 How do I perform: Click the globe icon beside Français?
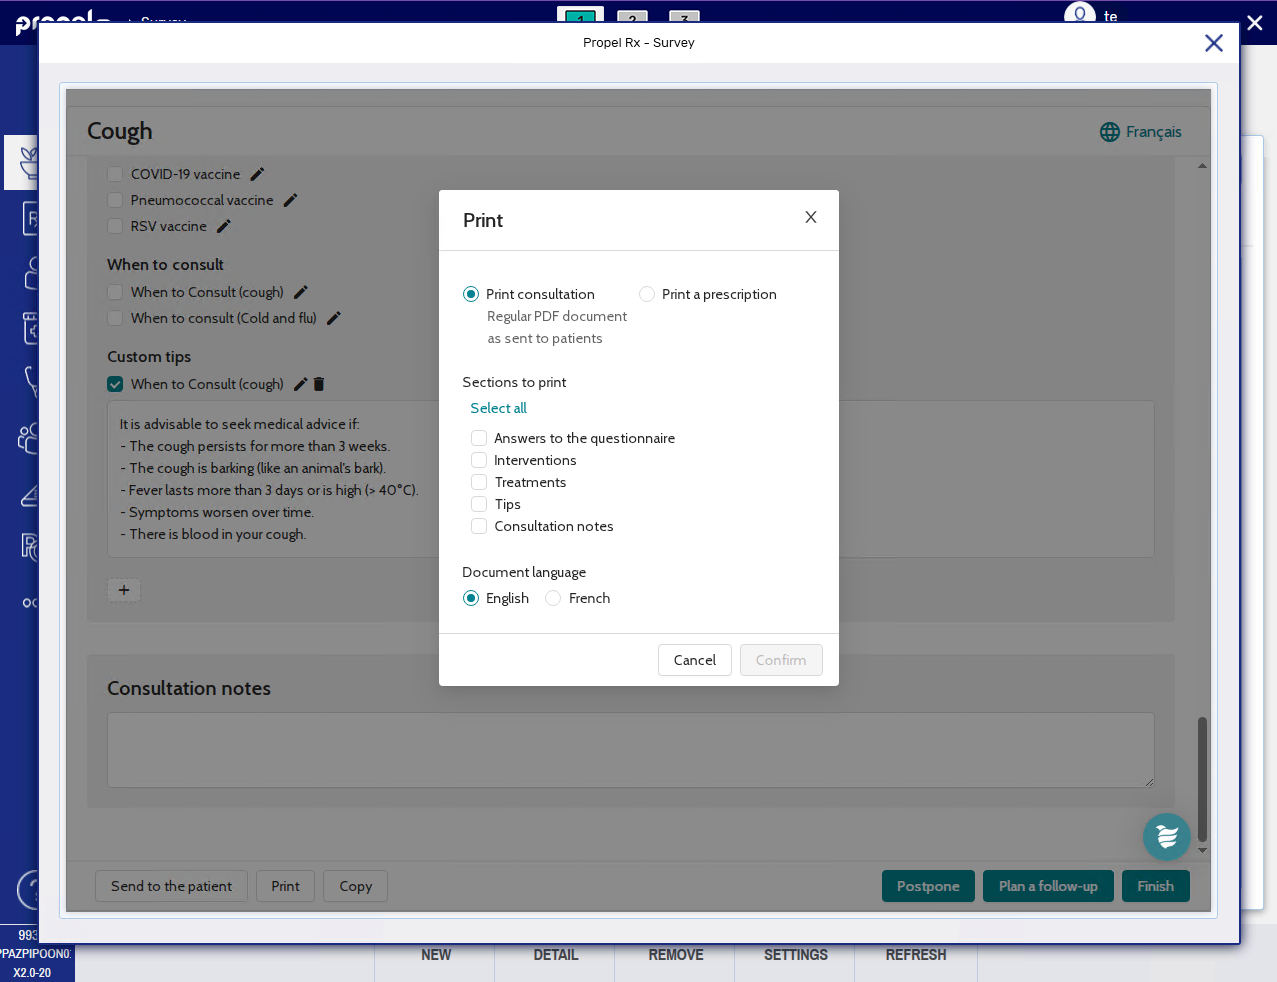(1110, 132)
